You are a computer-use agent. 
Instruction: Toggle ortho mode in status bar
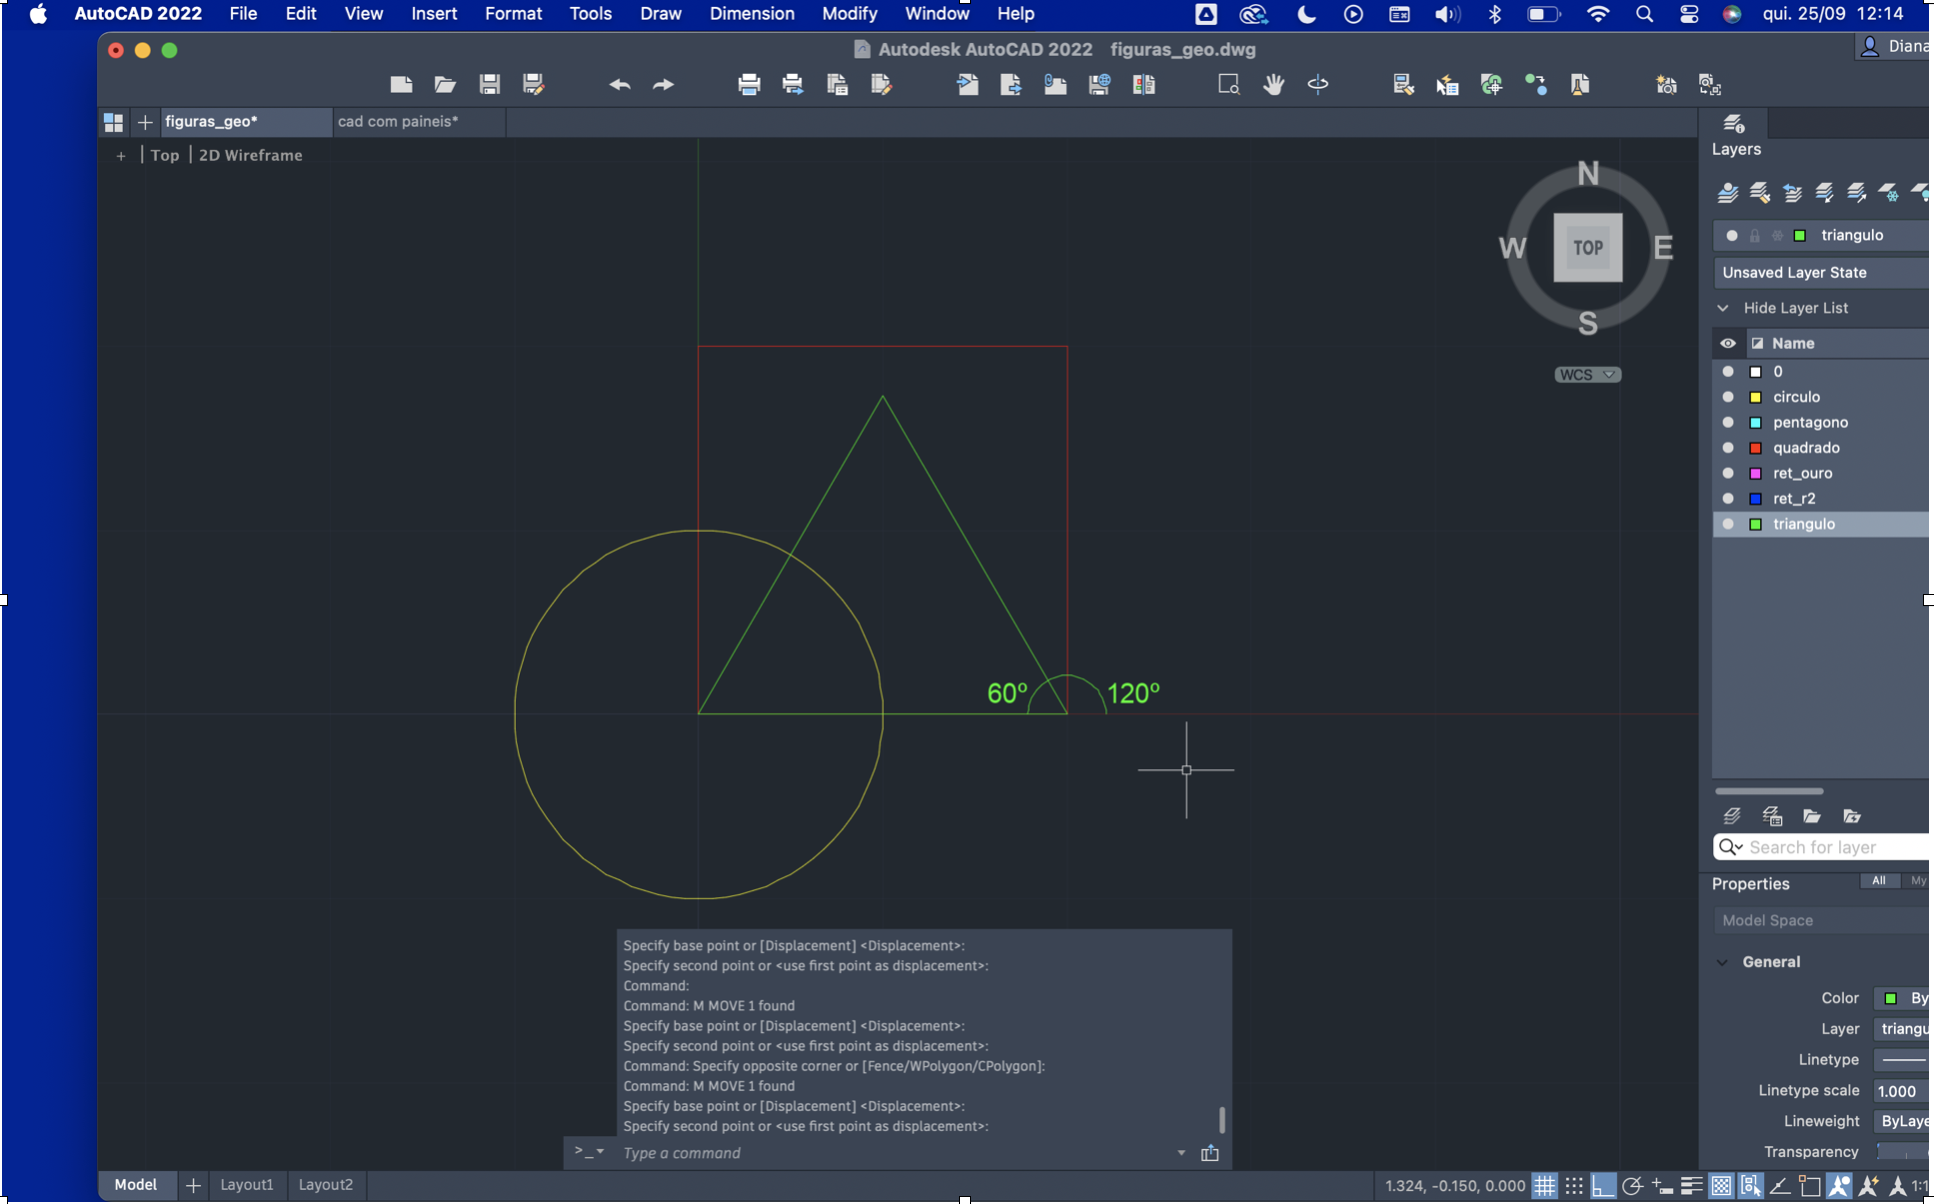[1603, 1186]
